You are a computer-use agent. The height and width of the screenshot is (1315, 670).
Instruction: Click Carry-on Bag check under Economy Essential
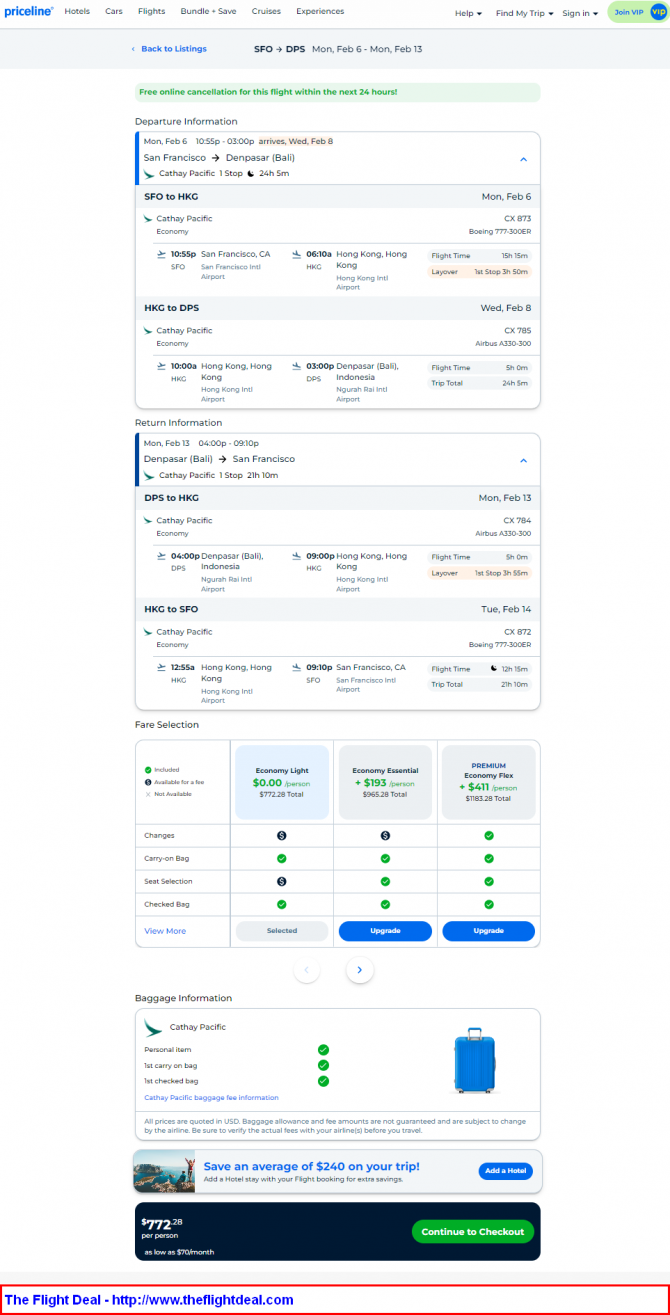point(385,858)
